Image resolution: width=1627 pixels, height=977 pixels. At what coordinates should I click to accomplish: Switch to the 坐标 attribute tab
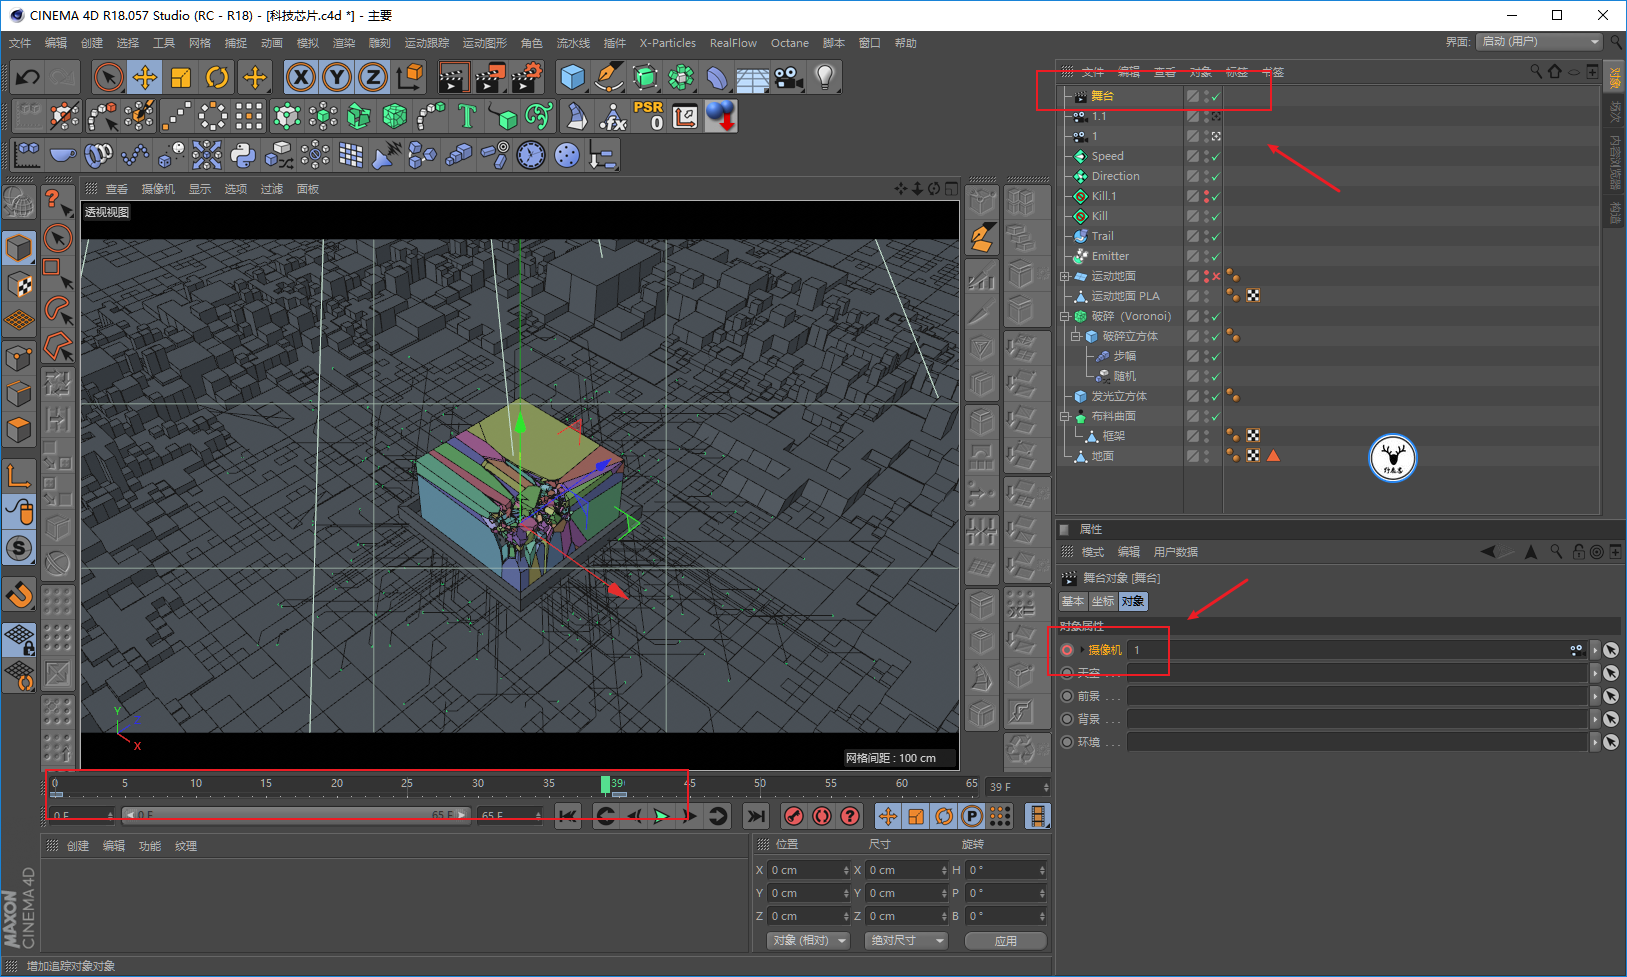click(1103, 601)
